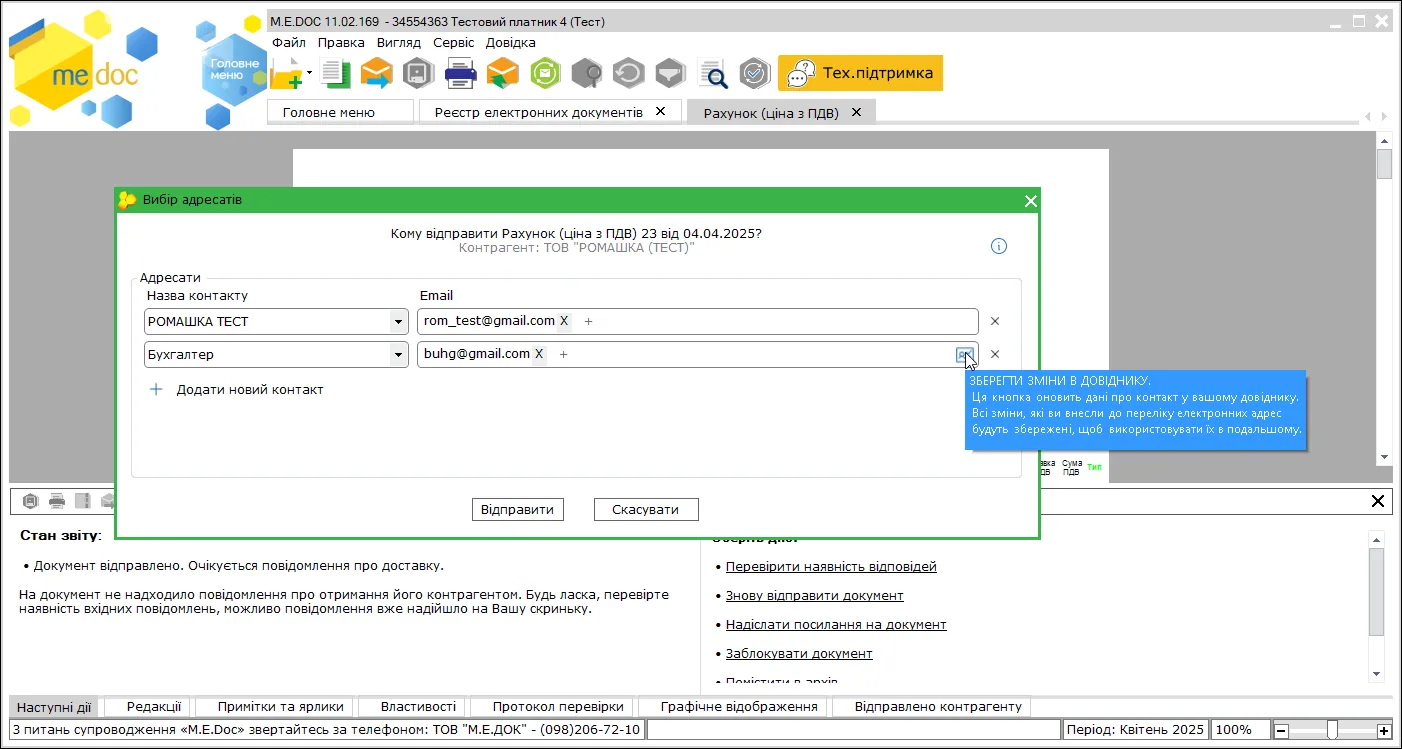
Task: Expand the РОМАШКА ТЕСТ contact dropdown
Action: [x=398, y=322]
